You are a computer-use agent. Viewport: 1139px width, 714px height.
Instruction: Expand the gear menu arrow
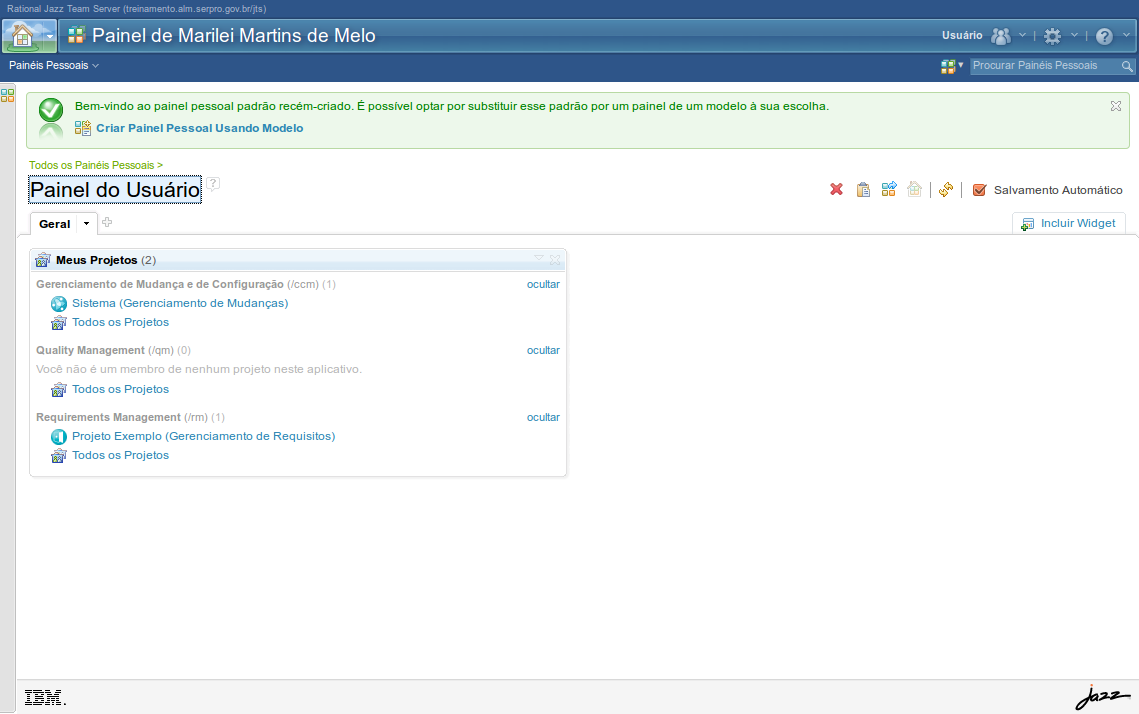tap(1074, 35)
